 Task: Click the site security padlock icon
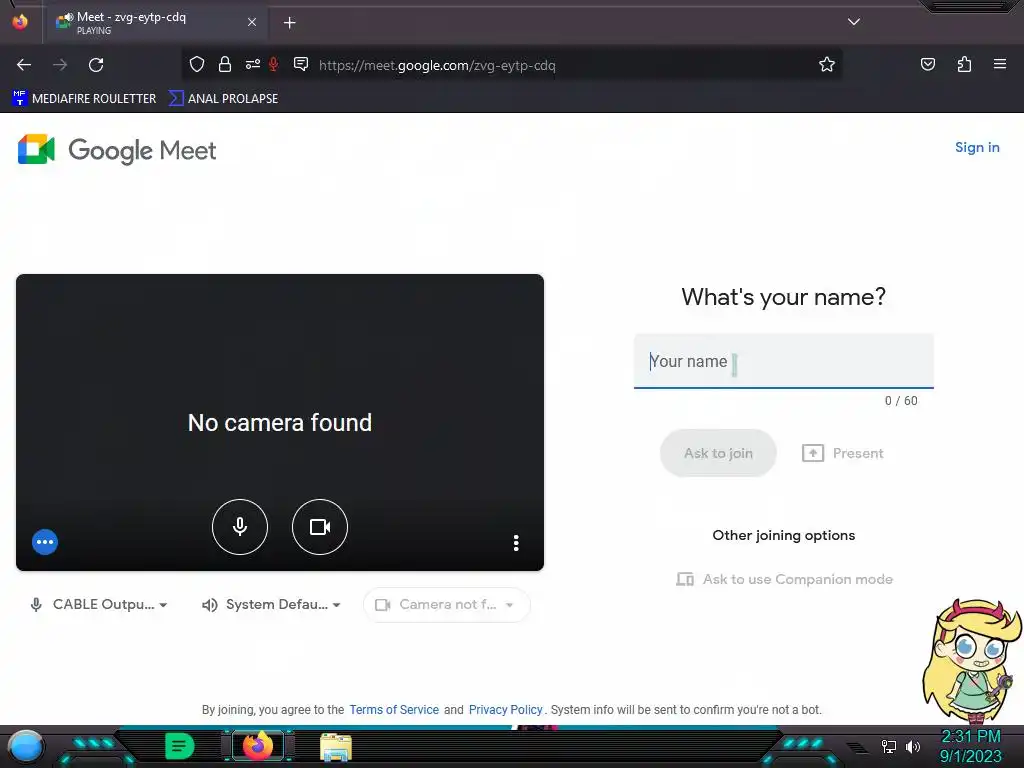point(225,64)
